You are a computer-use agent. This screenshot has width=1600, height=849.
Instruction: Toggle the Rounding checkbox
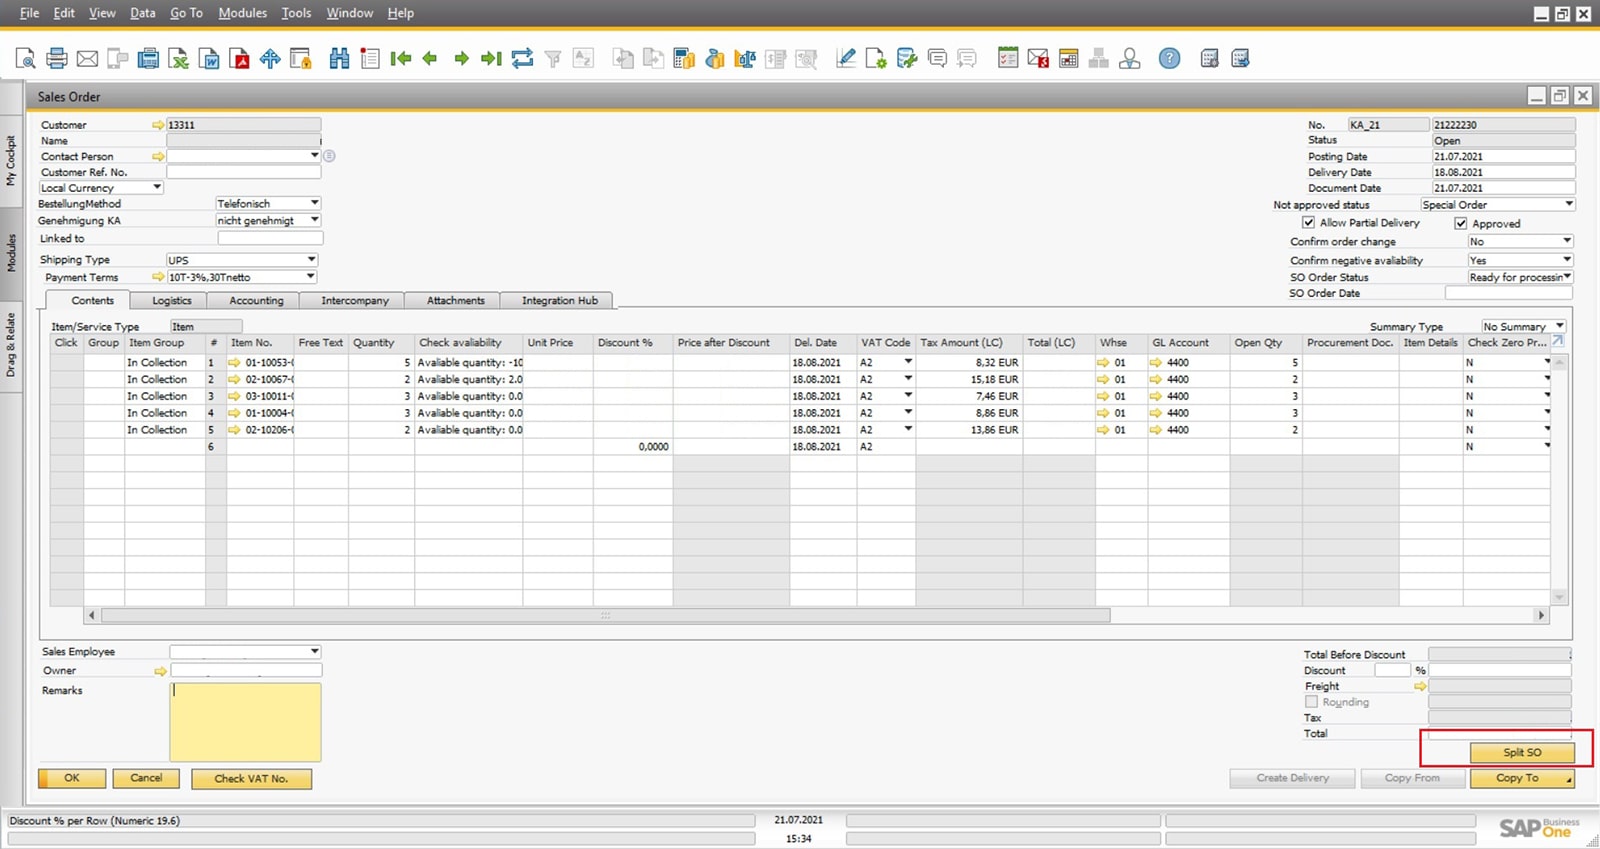[x=1312, y=702]
